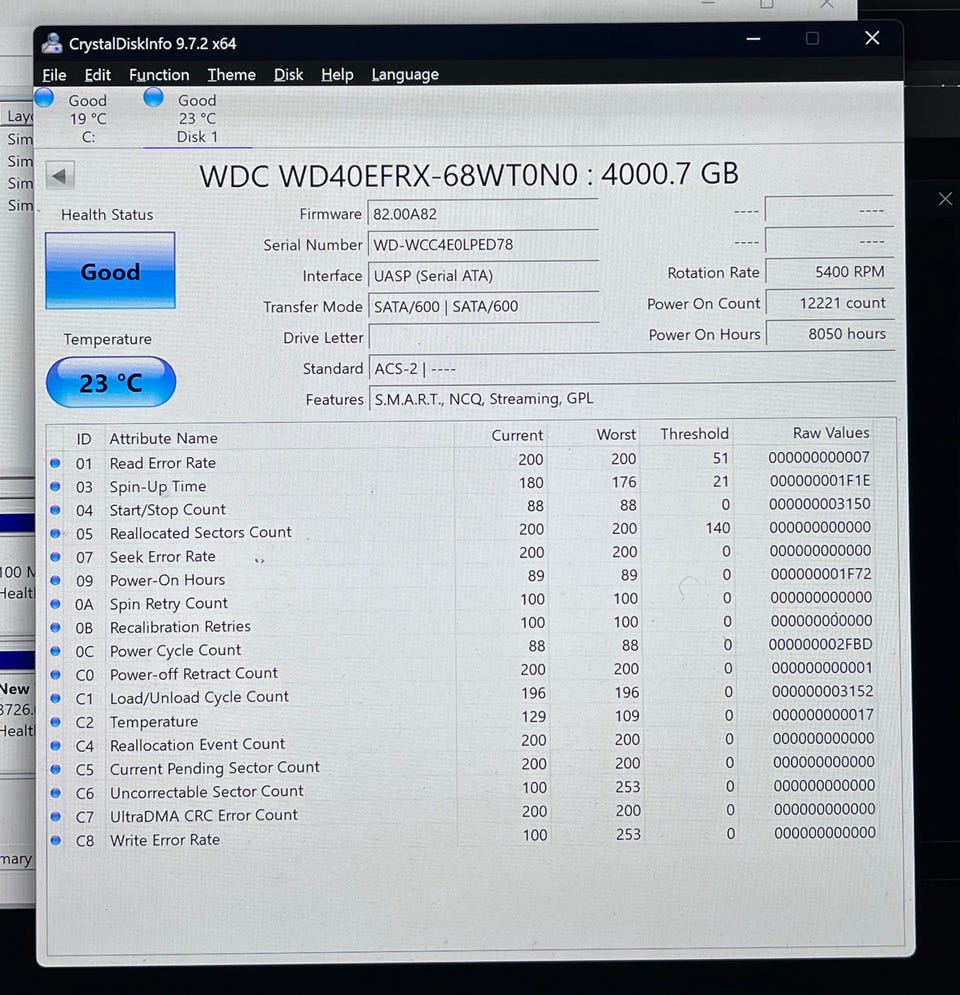960x995 pixels.
Task: Select the Power-On Hours attribute row
Action: coord(167,580)
